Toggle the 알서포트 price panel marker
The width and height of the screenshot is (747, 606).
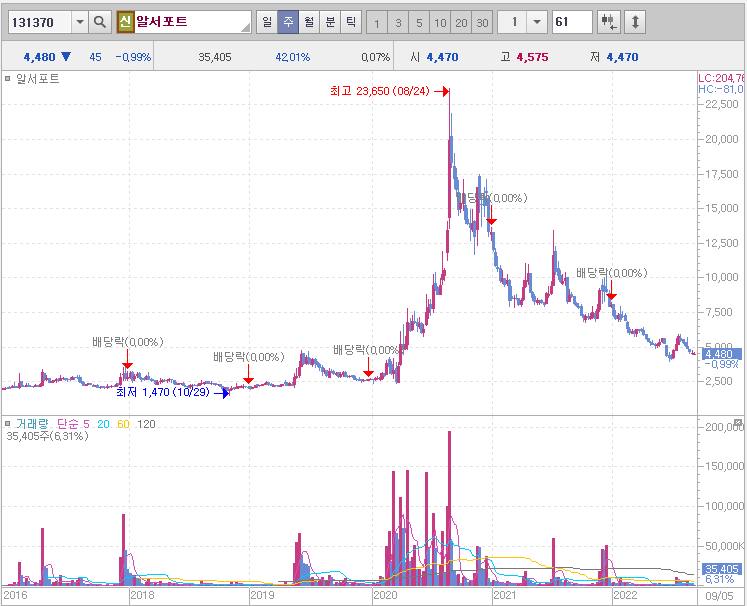(7, 79)
